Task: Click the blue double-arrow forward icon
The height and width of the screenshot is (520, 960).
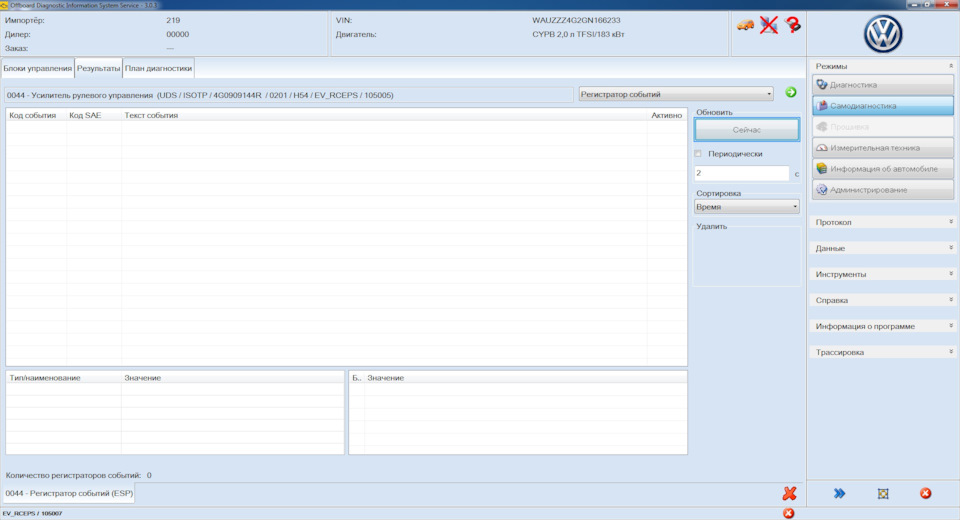Action: click(839, 493)
